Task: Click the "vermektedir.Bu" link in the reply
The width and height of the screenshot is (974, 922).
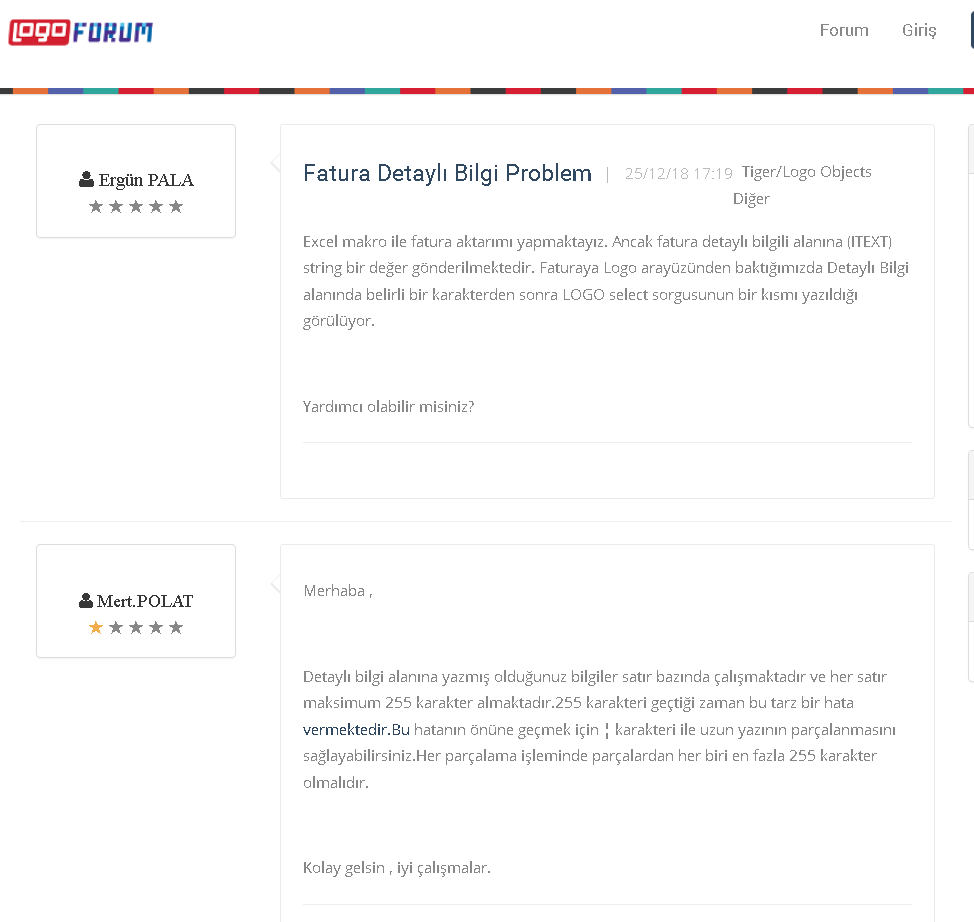Action: click(x=357, y=729)
